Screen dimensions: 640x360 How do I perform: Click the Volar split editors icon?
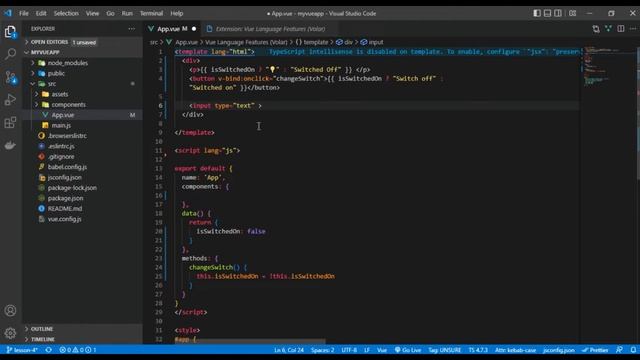(x=609, y=29)
